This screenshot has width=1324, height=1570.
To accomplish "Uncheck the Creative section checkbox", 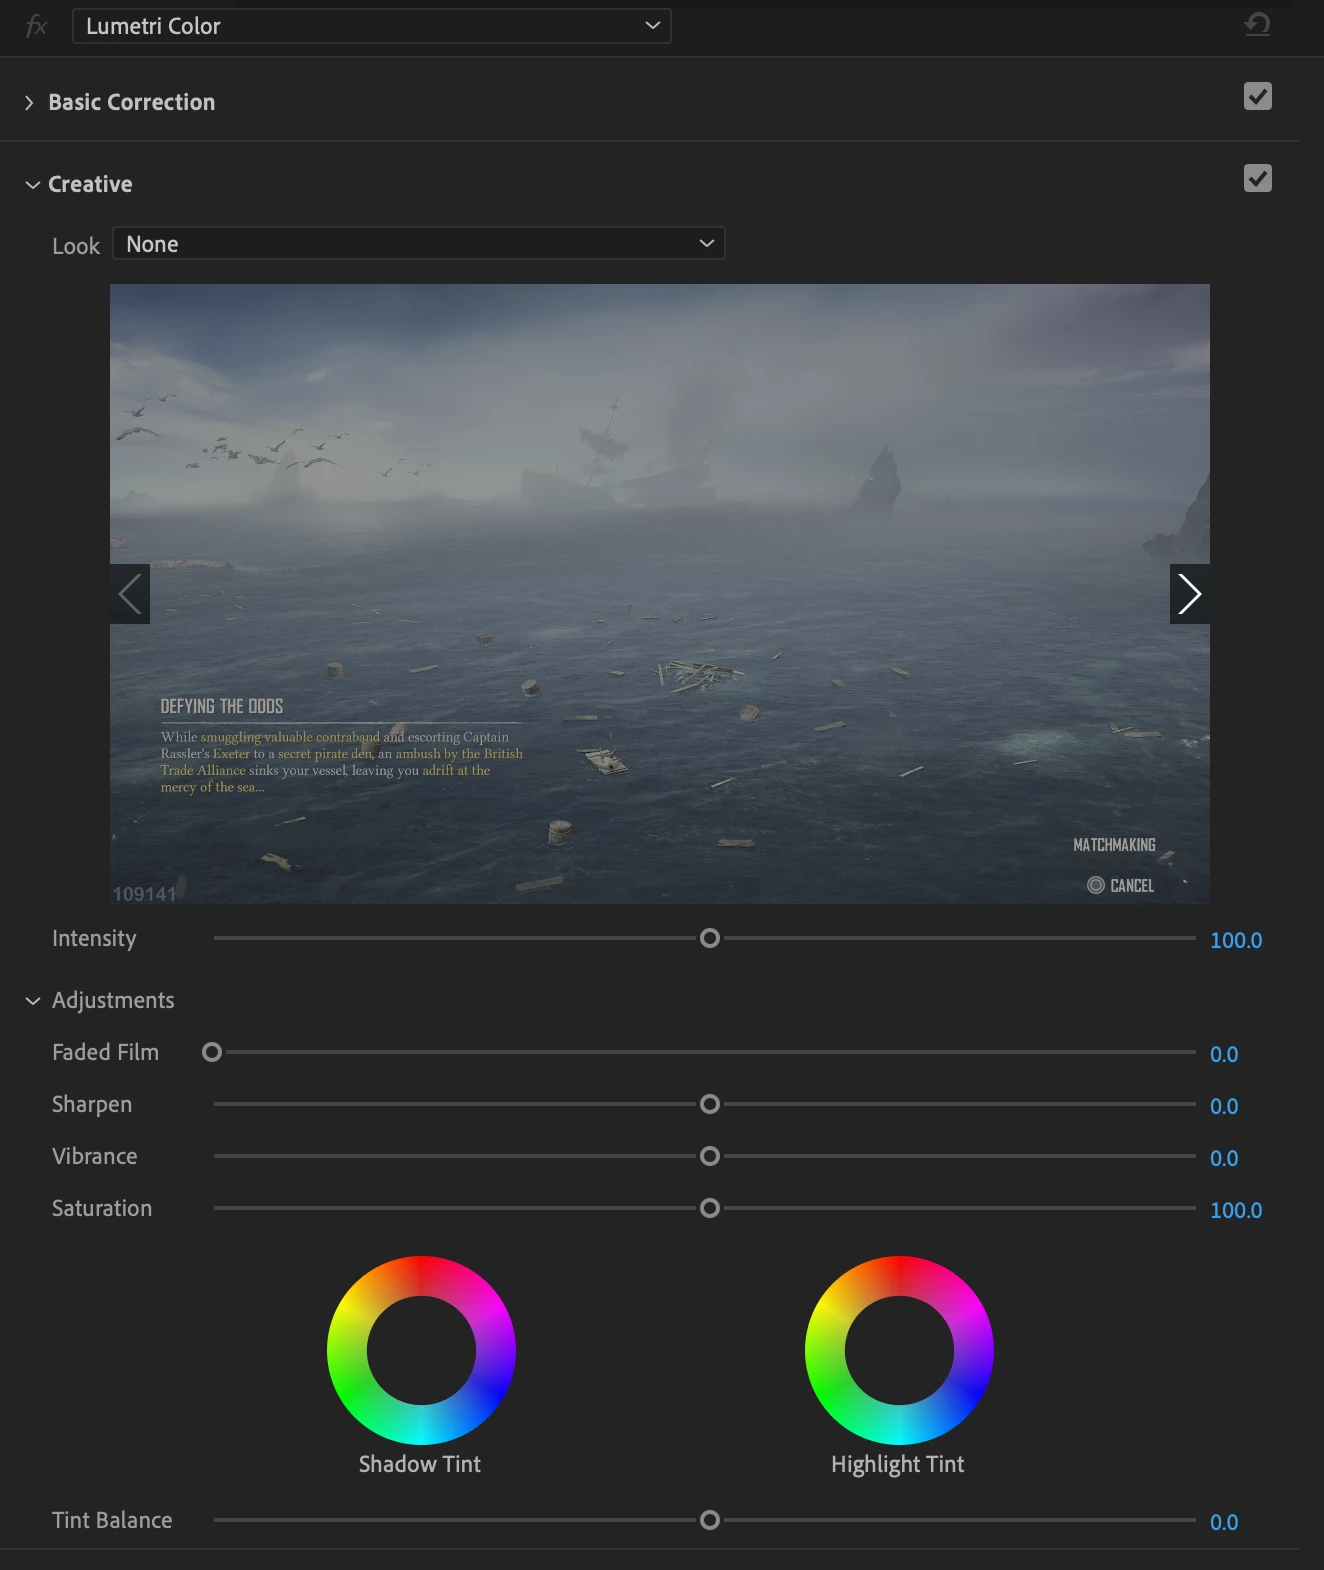I will point(1258,179).
